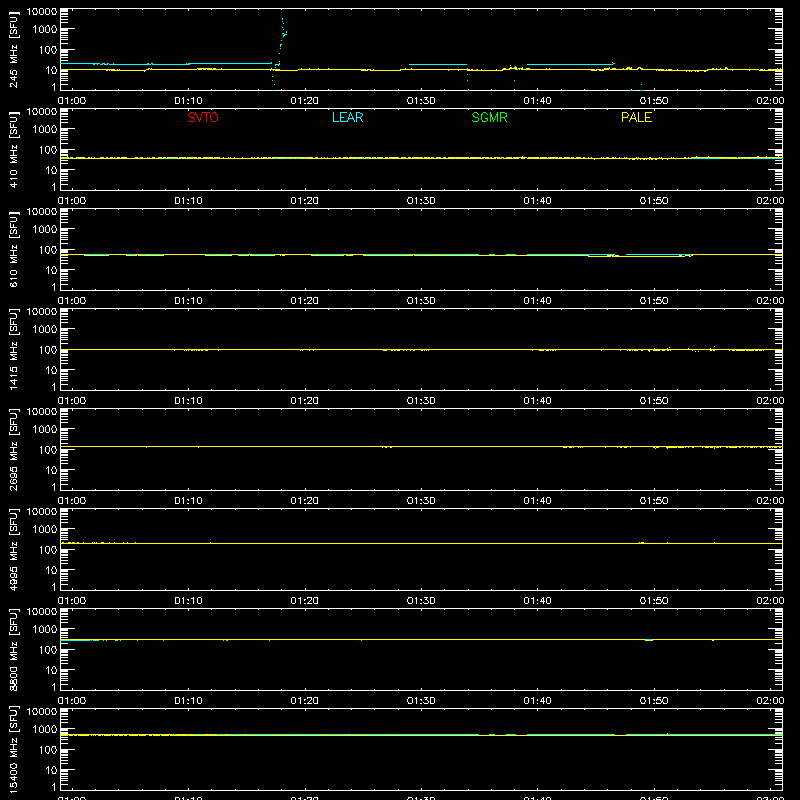This screenshot has width=800, height=800.
Task: Click the 1000 tick label of 410 MHz panel
Action: [x=44, y=130]
